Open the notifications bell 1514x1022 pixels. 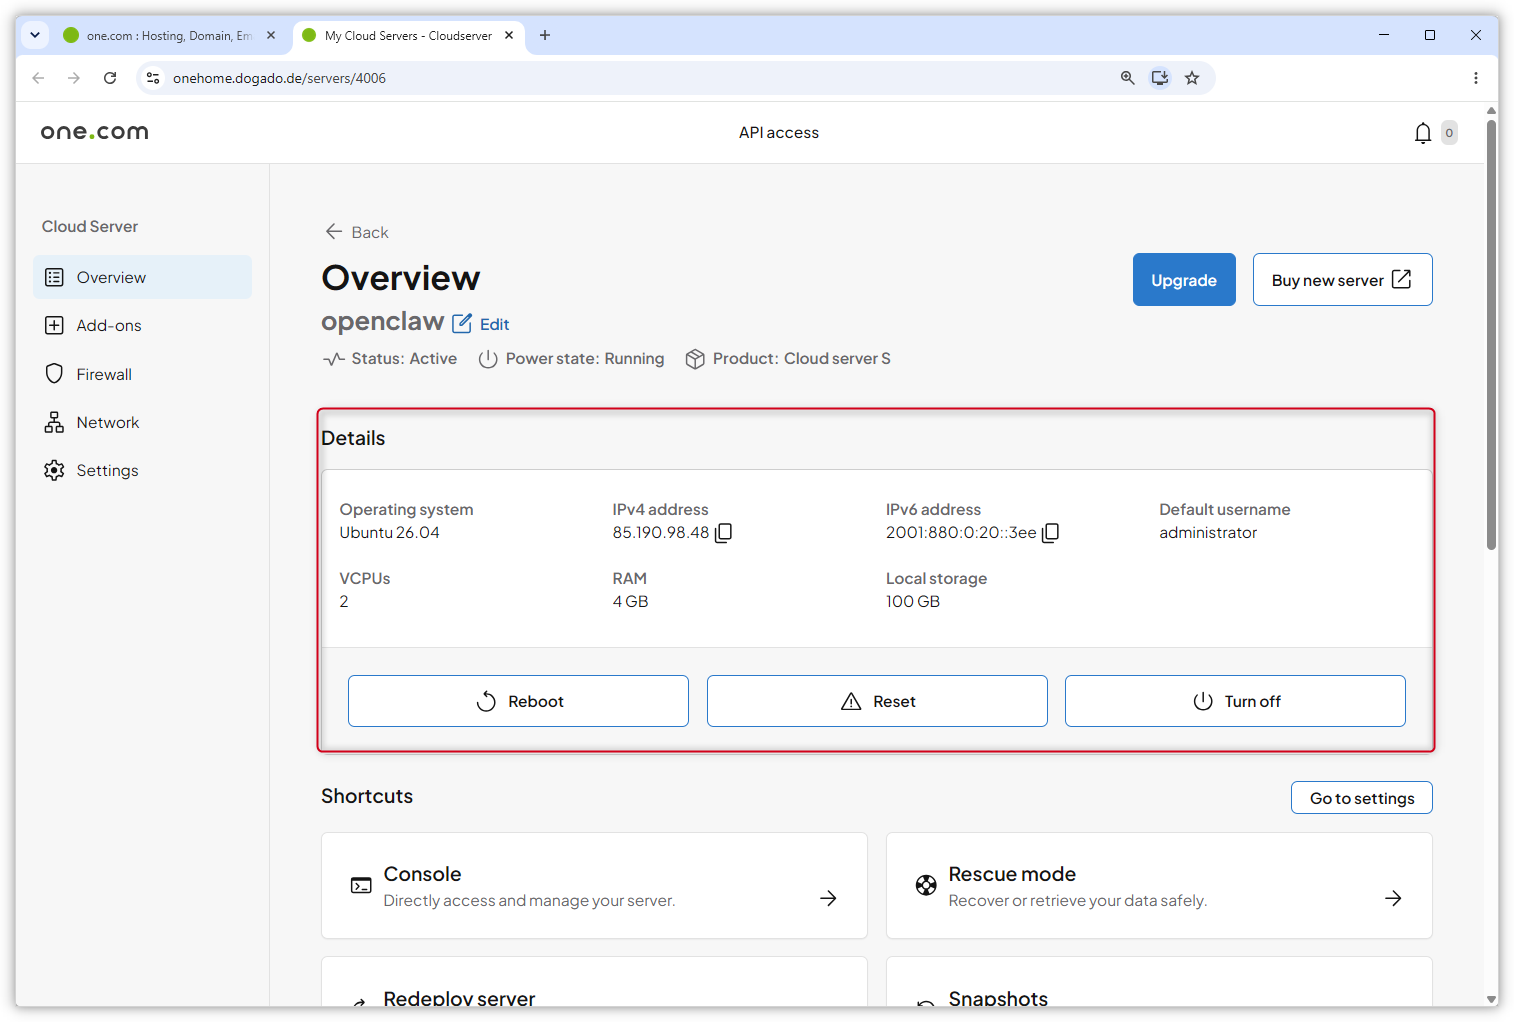1423,133
